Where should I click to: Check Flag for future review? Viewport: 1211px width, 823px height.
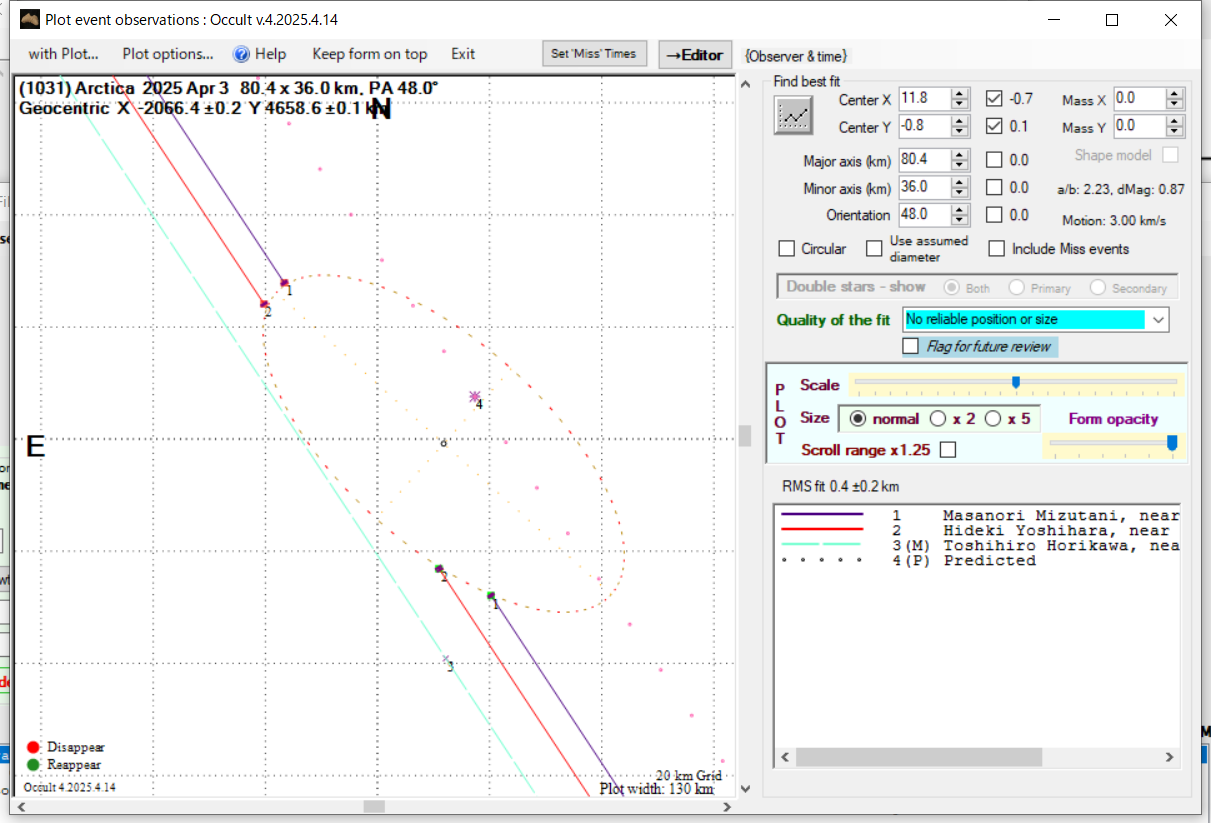[910, 346]
